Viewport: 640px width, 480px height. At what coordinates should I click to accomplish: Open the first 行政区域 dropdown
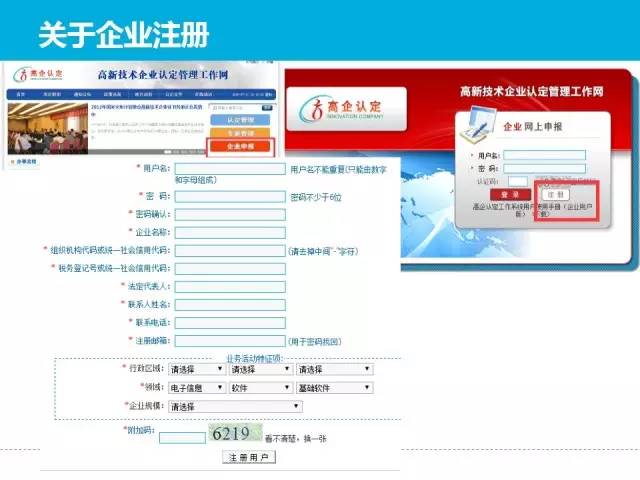pyautogui.click(x=197, y=369)
